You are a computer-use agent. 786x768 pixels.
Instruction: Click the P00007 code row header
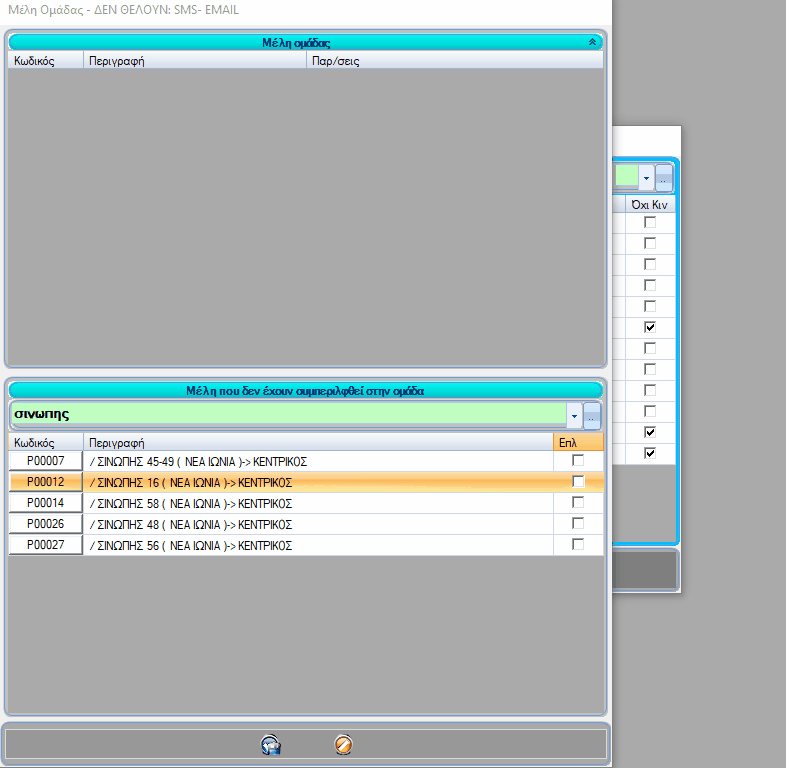coord(46,461)
